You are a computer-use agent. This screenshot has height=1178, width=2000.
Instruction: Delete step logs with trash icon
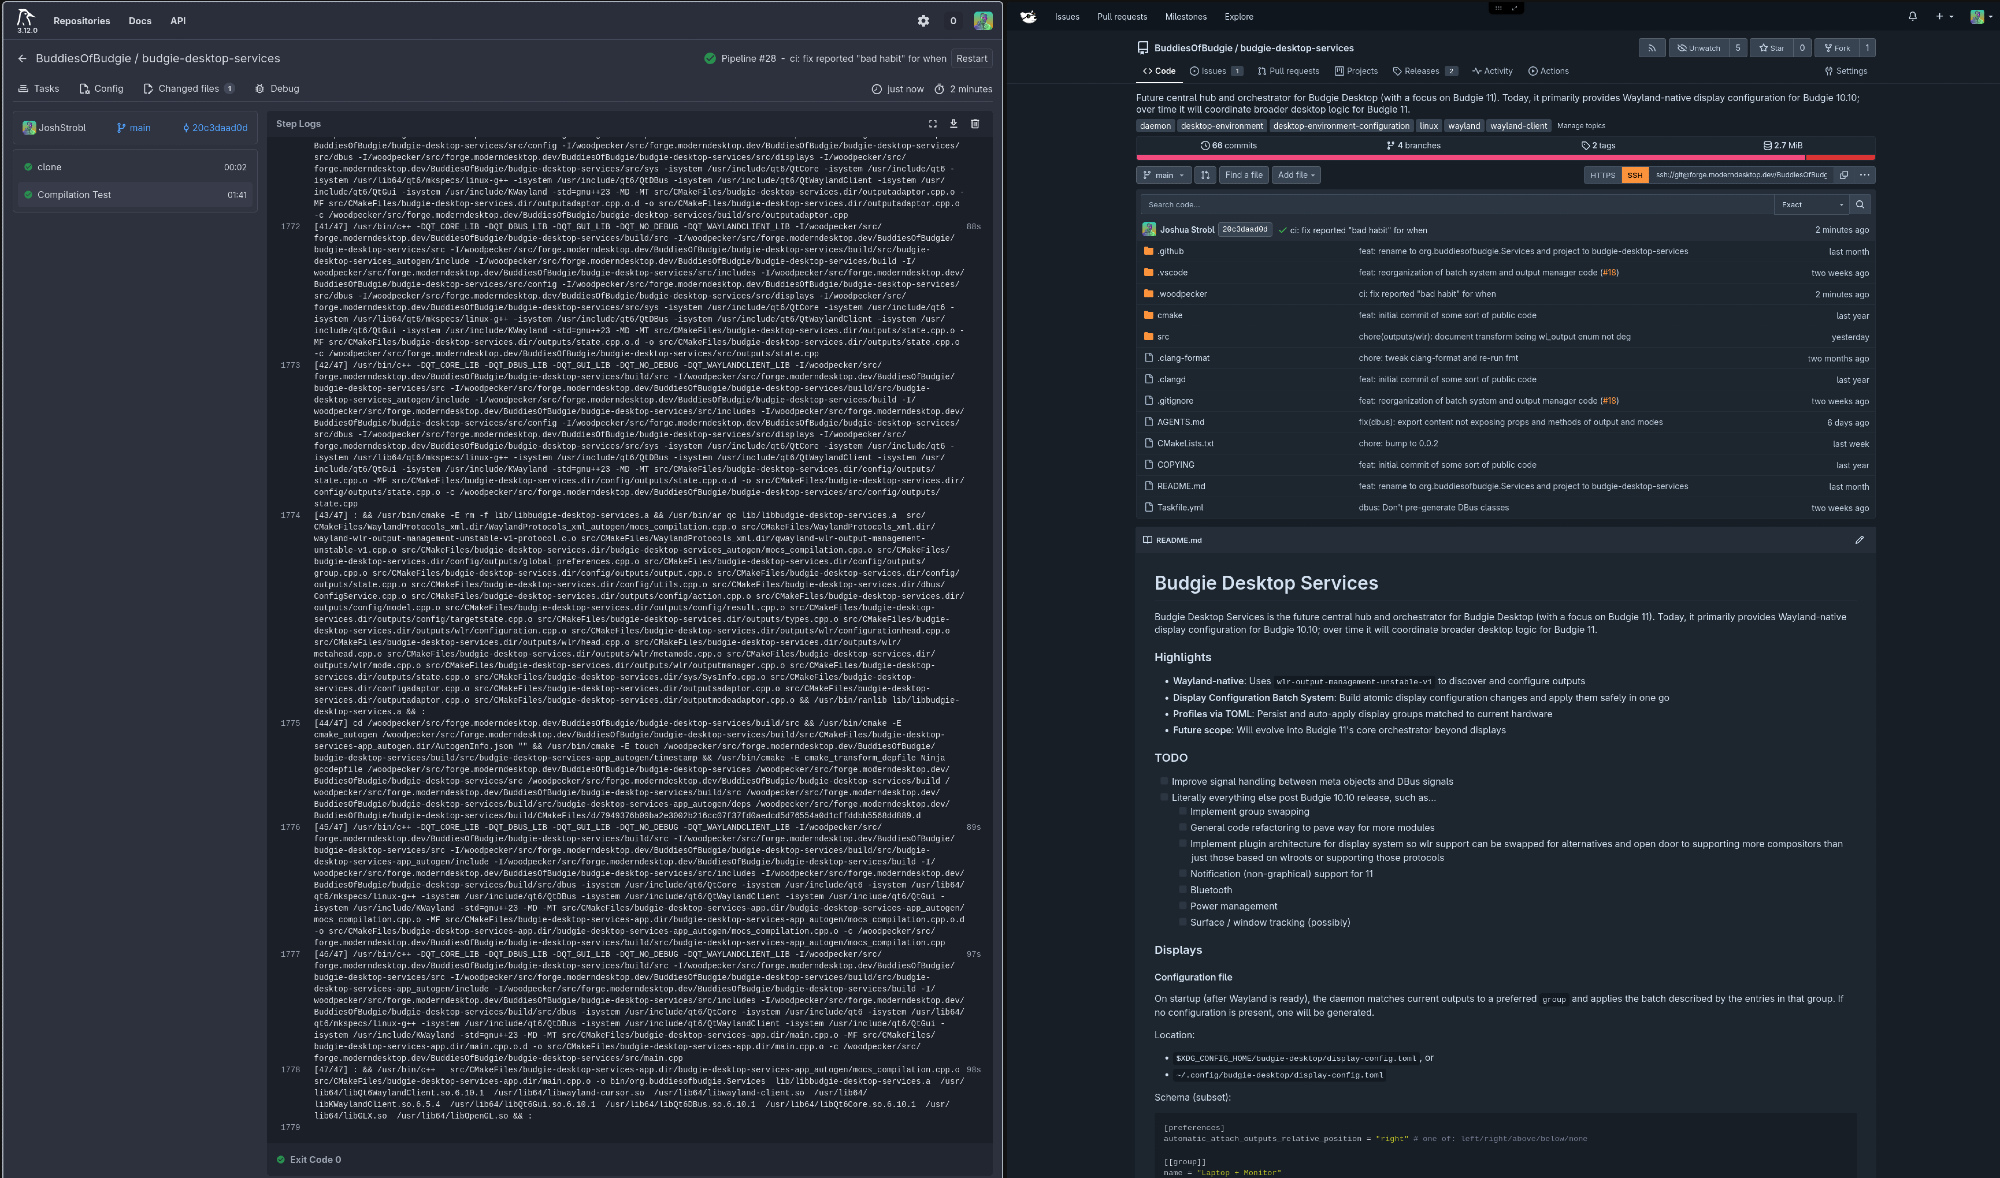(x=975, y=124)
